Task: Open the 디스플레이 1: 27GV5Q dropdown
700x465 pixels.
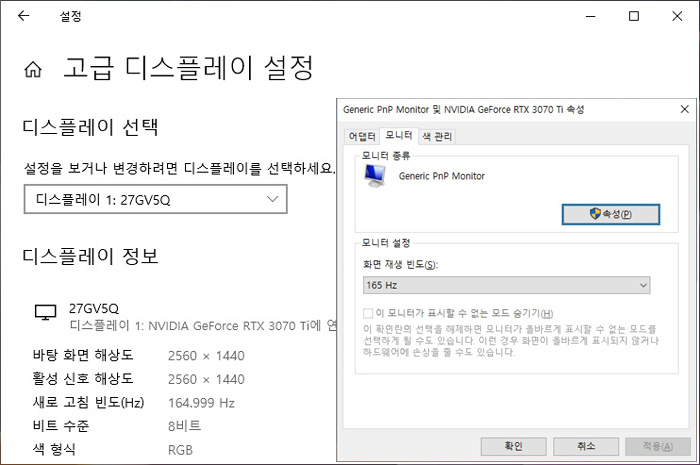Action: click(155, 199)
